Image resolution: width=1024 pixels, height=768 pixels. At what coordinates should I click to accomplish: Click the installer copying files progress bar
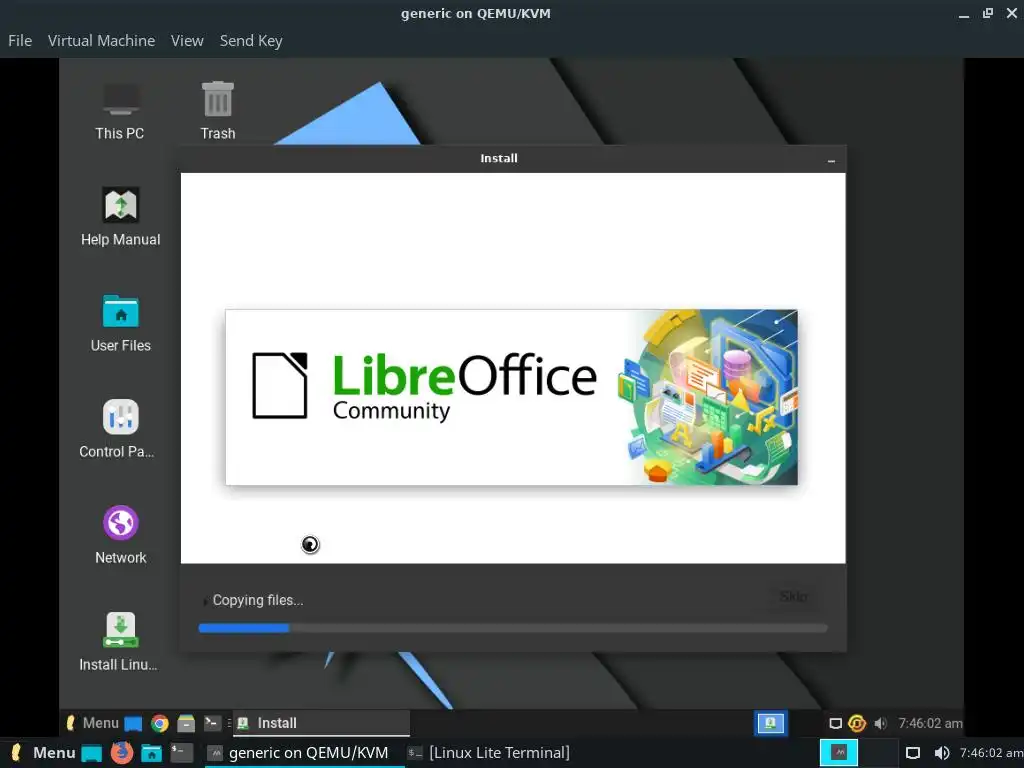point(513,628)
